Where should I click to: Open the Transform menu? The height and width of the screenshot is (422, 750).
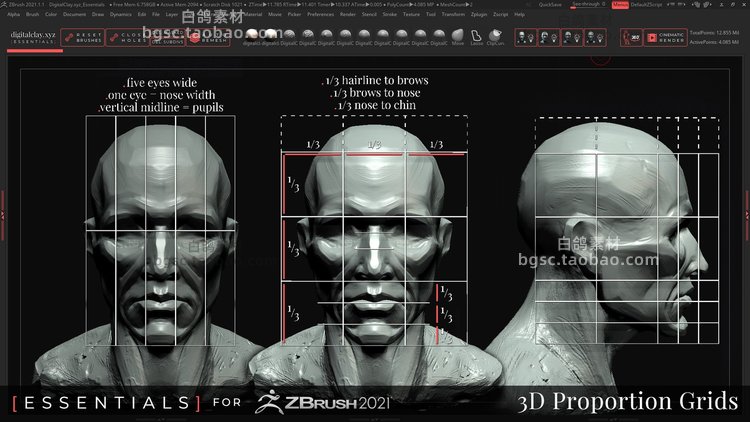pos(453,14)
